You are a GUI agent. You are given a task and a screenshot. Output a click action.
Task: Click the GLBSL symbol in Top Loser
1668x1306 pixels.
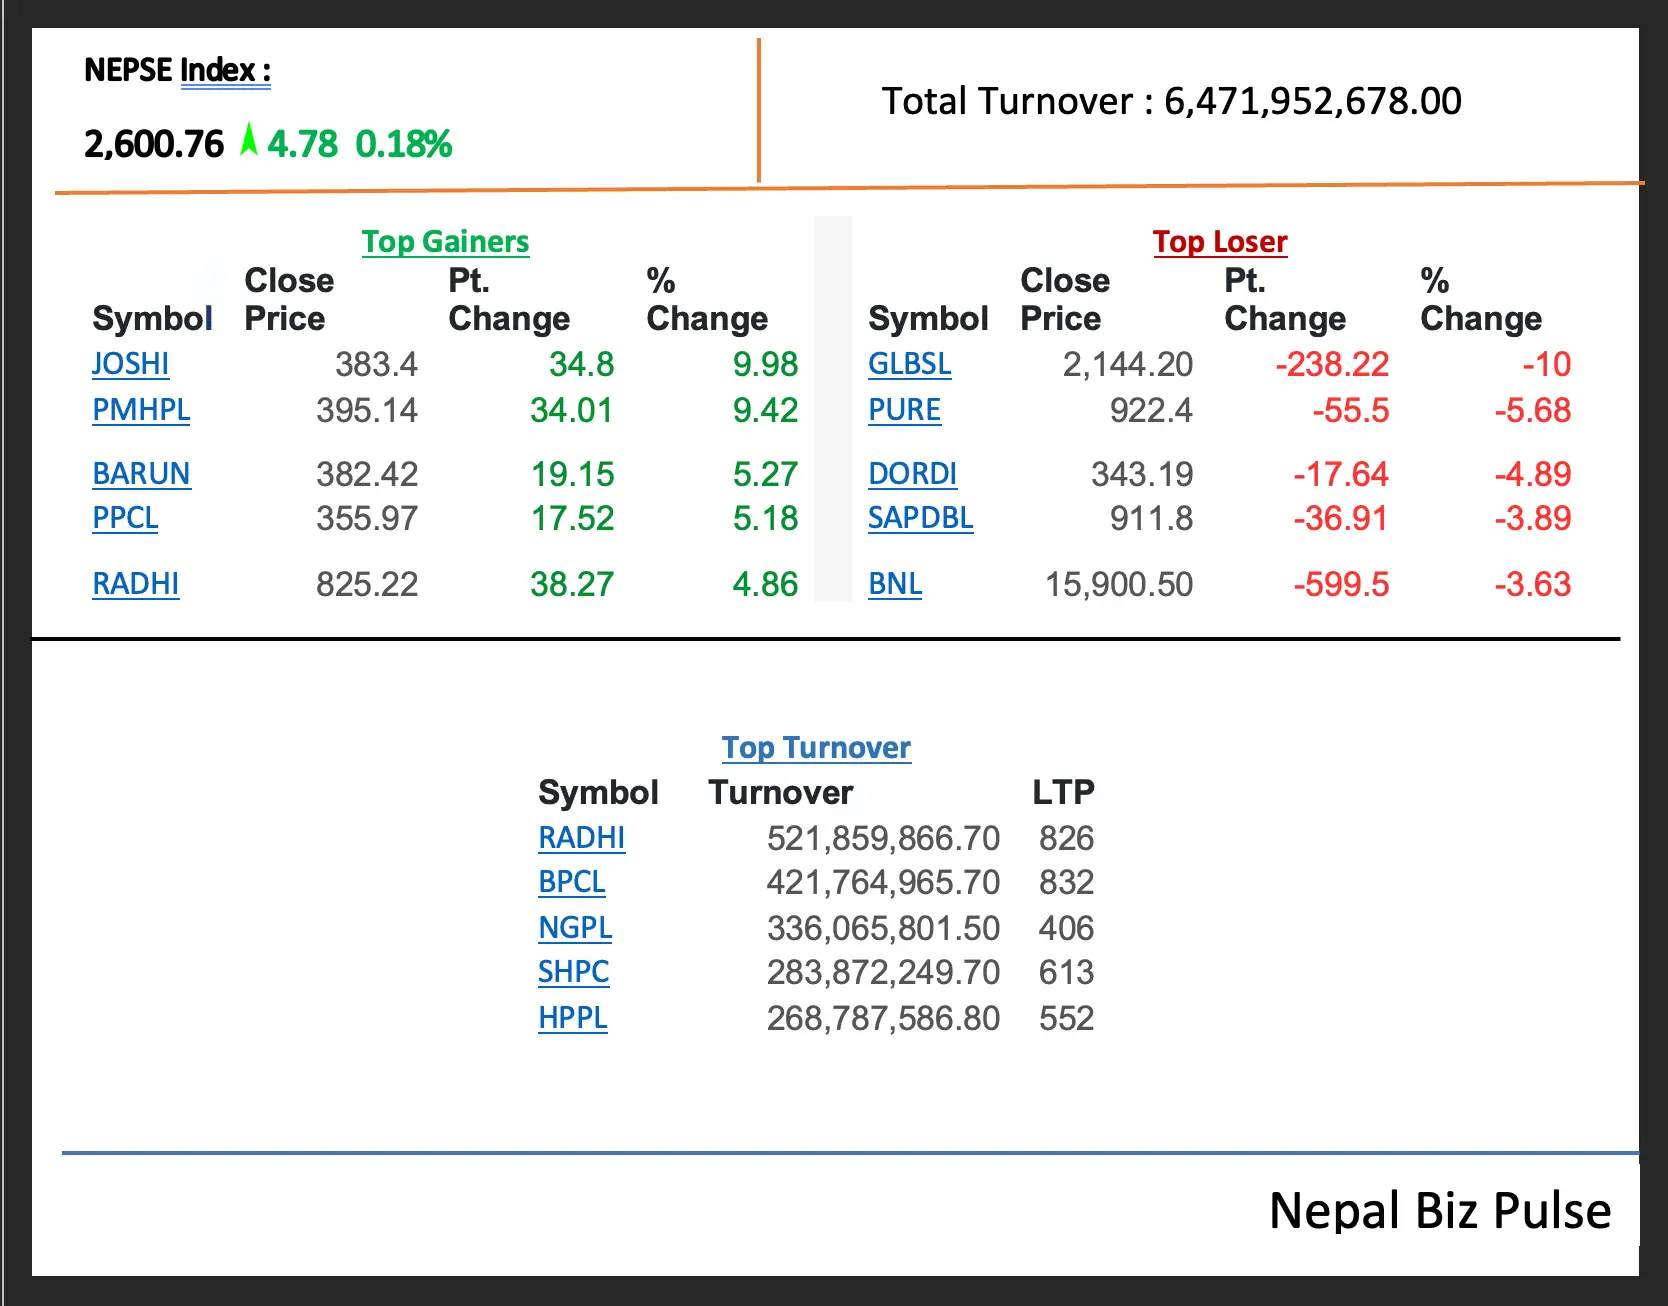click(x=909, y=364)
